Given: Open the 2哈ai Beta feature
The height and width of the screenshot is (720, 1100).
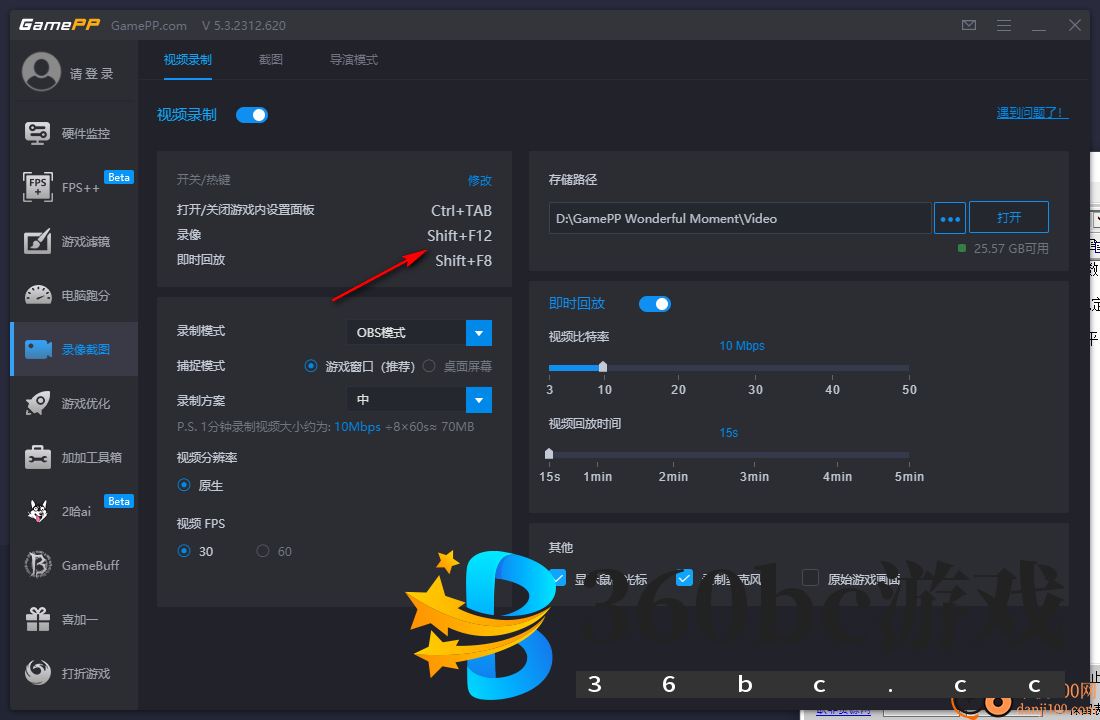Looking at the screenshot, I should tap(73, 511).
